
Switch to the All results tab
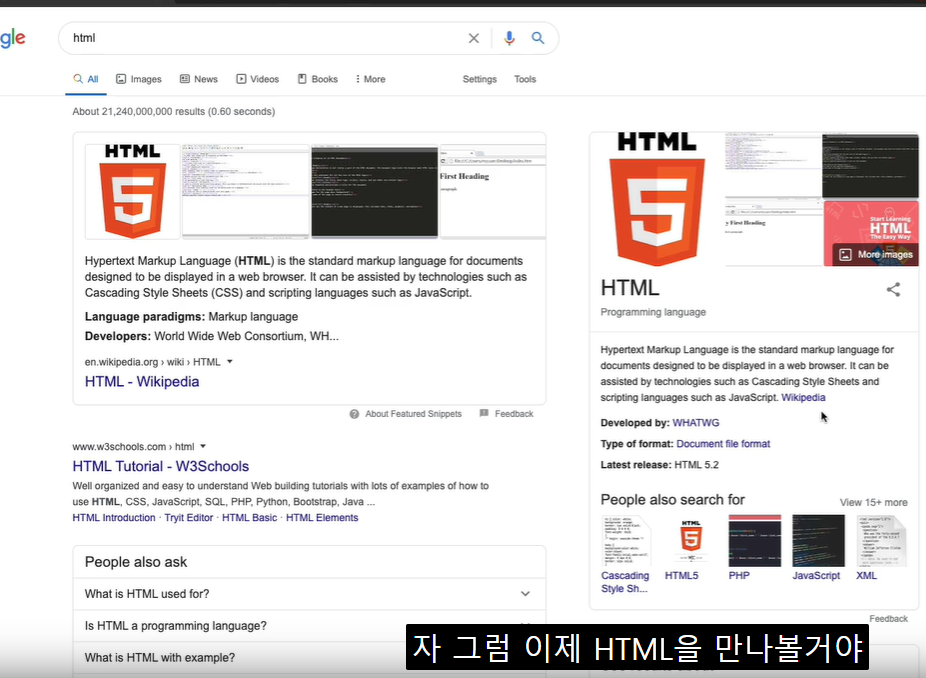click(86, 79)
